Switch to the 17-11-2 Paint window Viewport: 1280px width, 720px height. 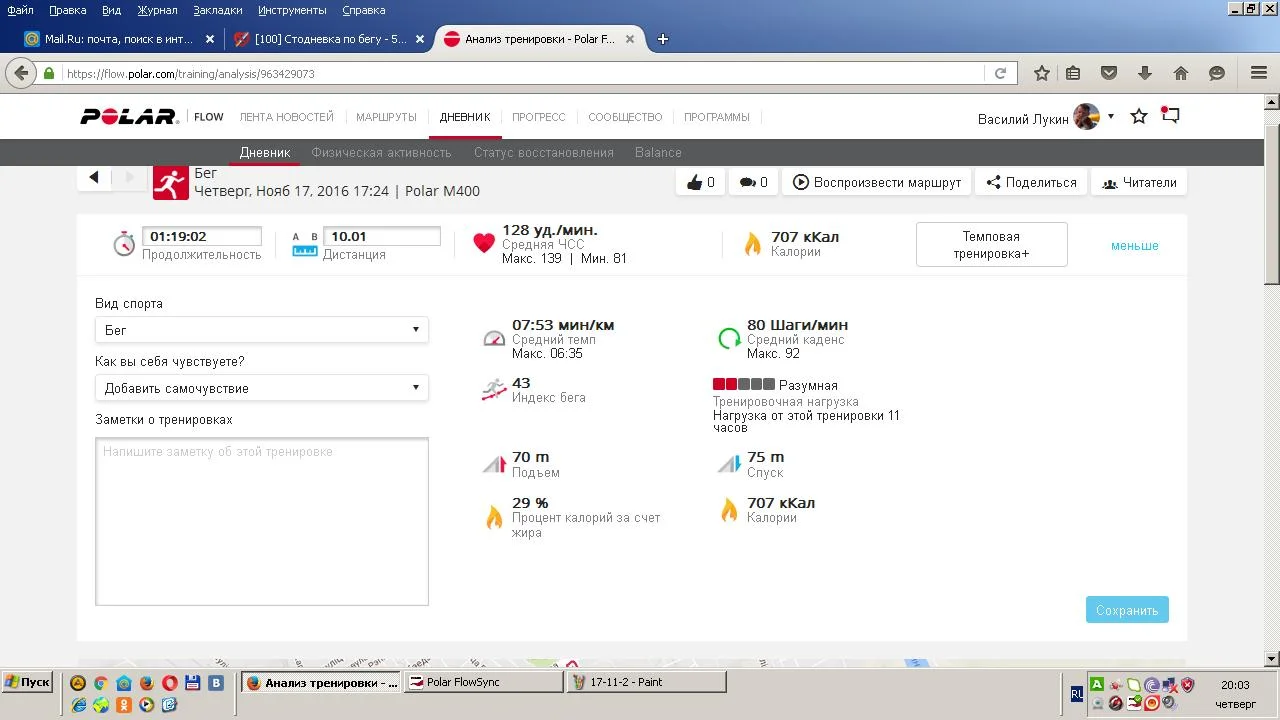tap(647, 682)
